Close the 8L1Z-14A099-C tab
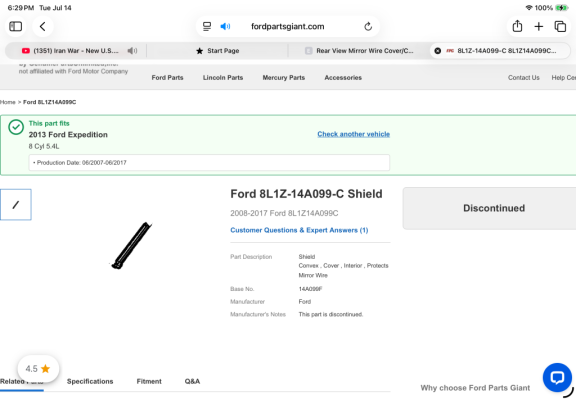 click(438, 51)
